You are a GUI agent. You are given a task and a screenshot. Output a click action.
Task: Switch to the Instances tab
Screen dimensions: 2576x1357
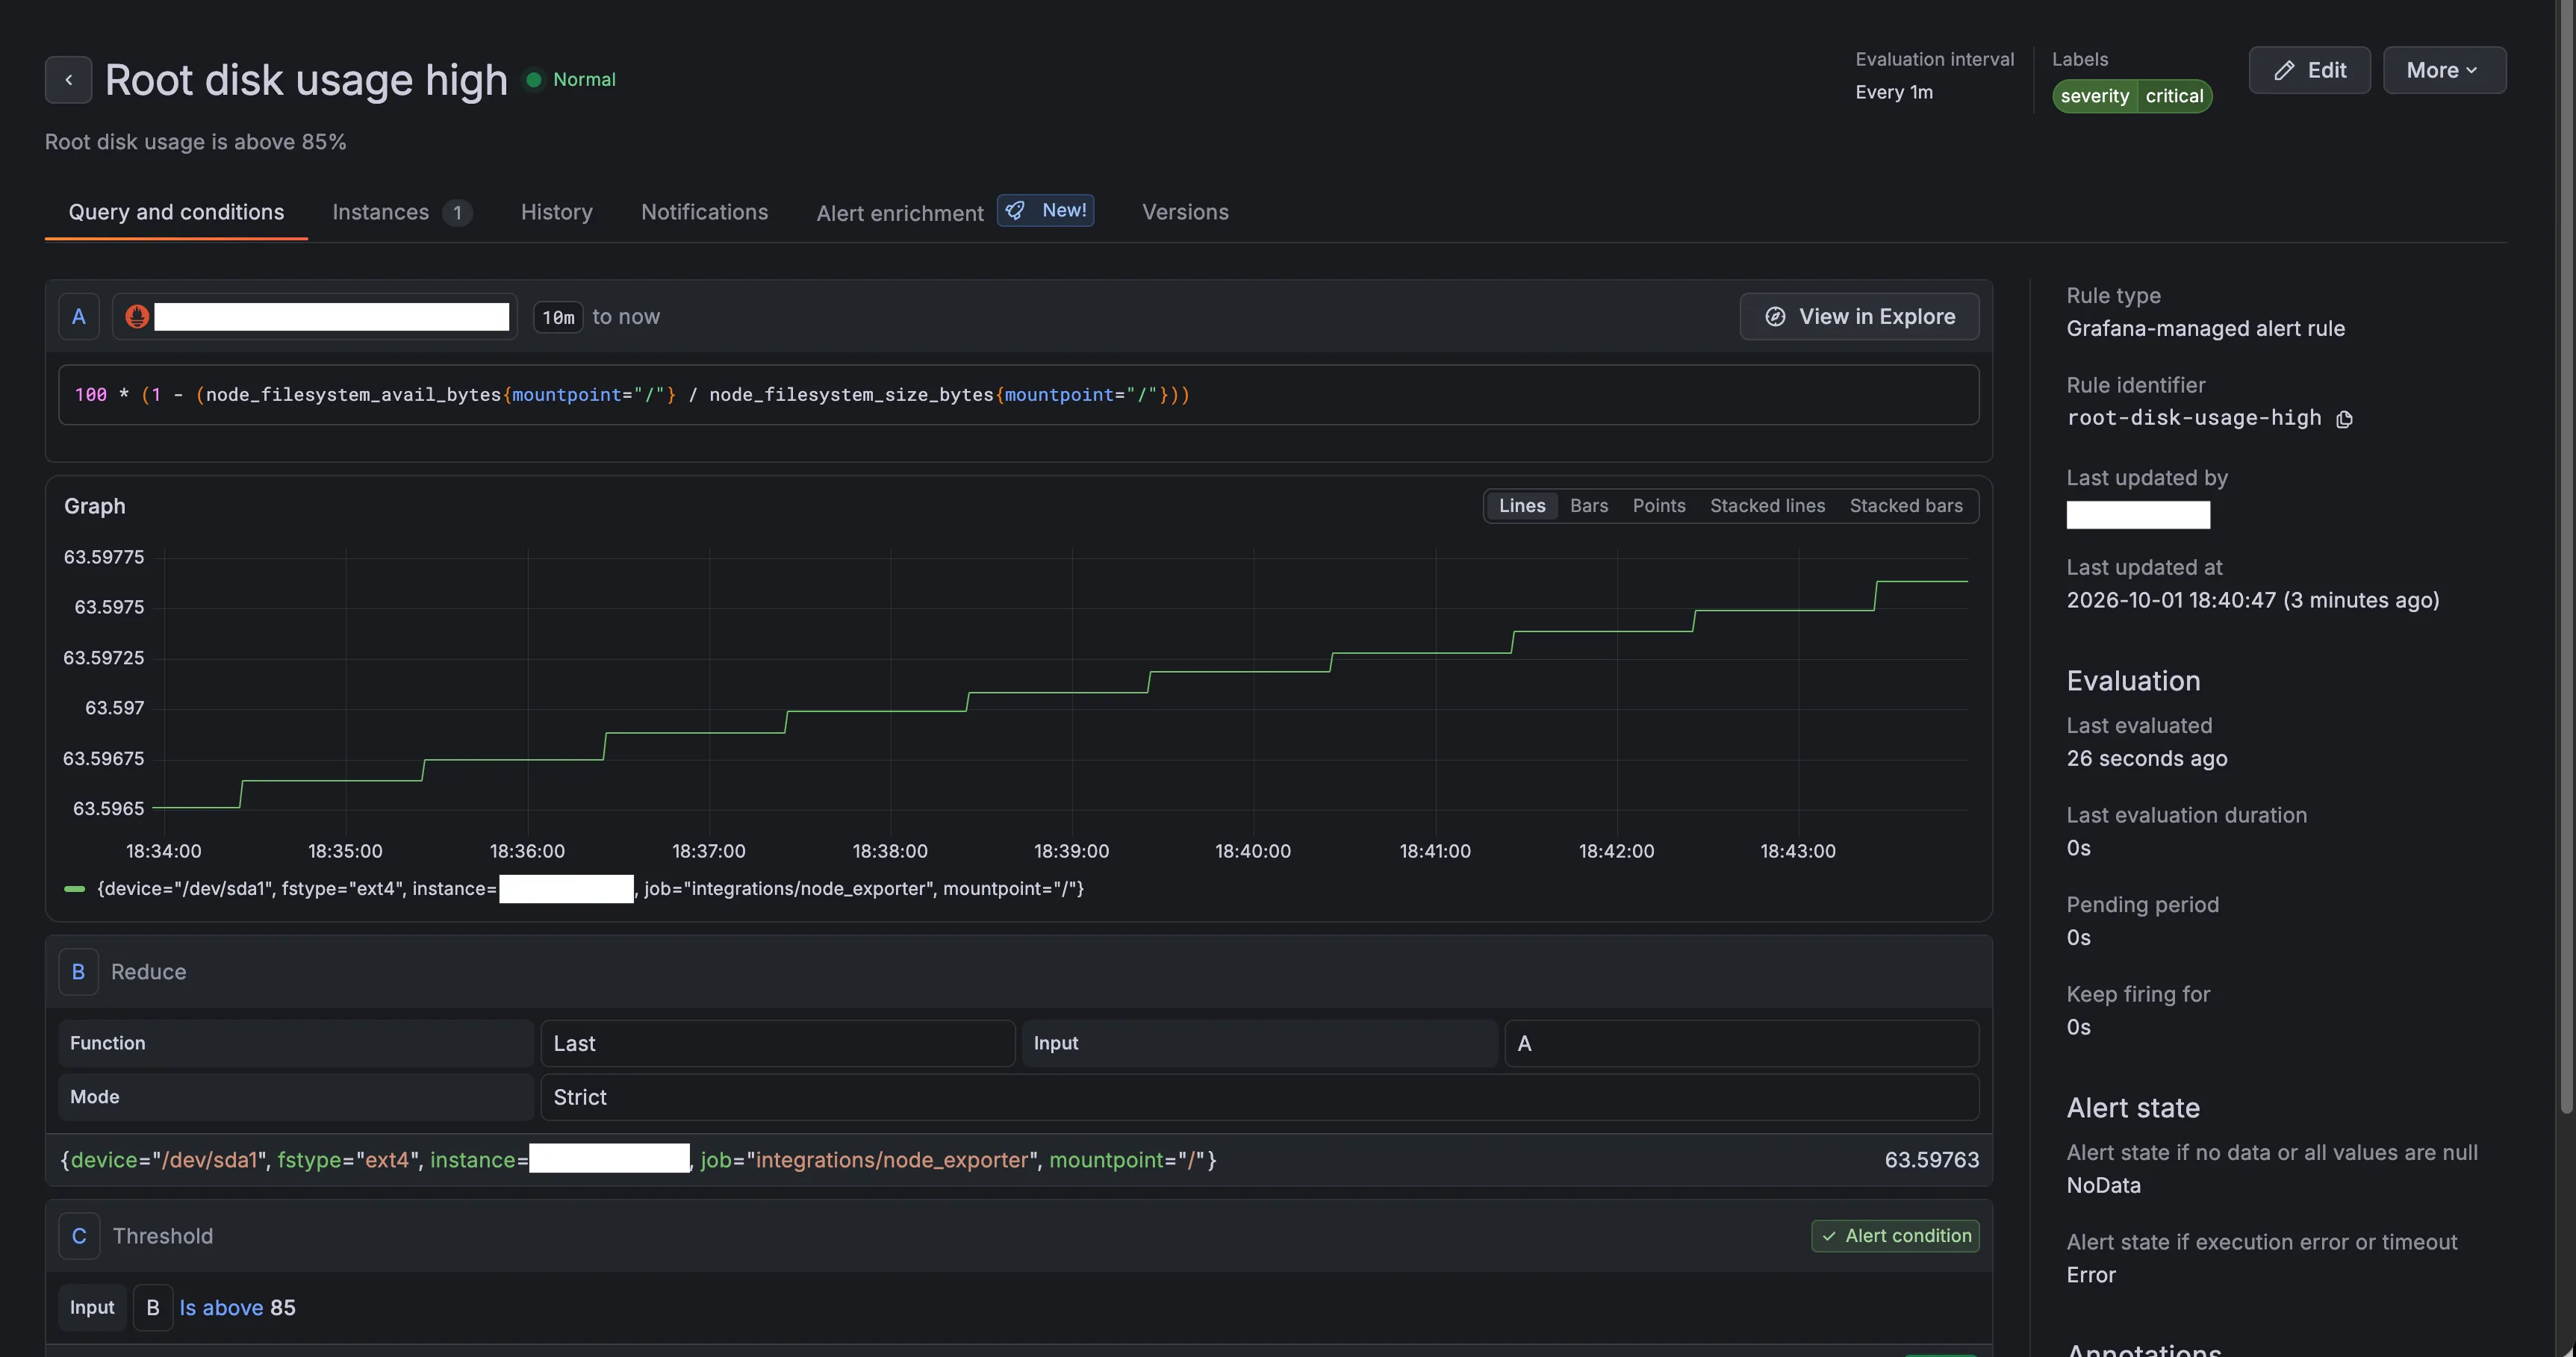click(x=401, y=212)
